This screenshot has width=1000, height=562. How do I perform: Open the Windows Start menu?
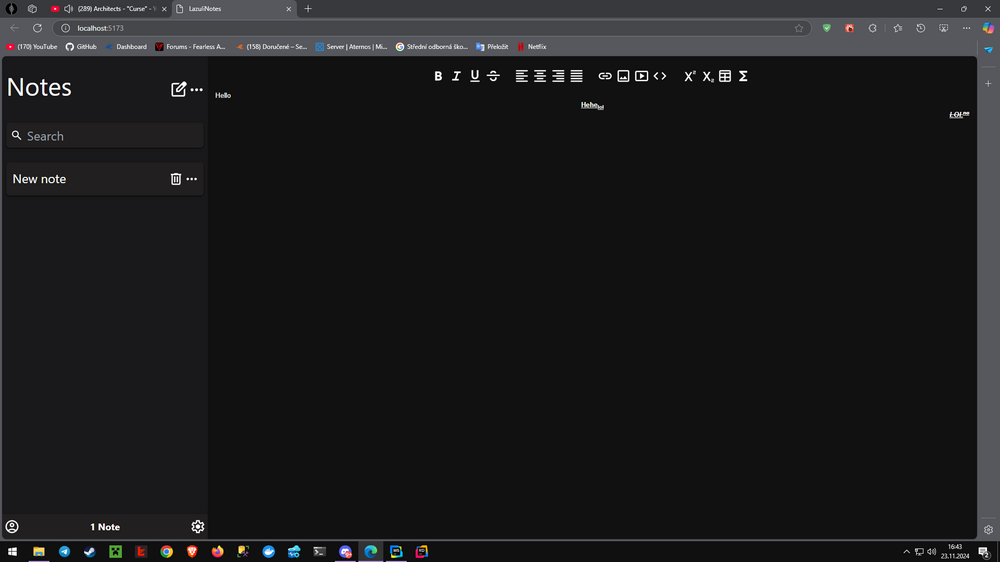coord(12,552)
